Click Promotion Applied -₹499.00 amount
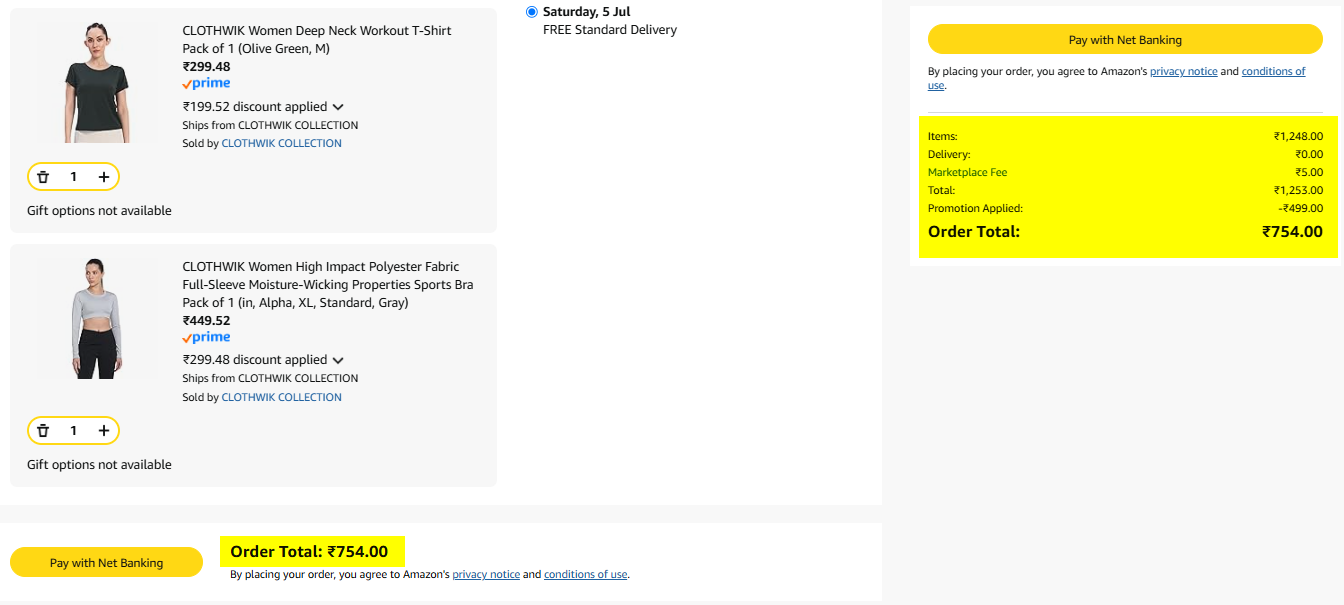The height and width of the screenshot is (605, 1344). [x=1300, y=209]
